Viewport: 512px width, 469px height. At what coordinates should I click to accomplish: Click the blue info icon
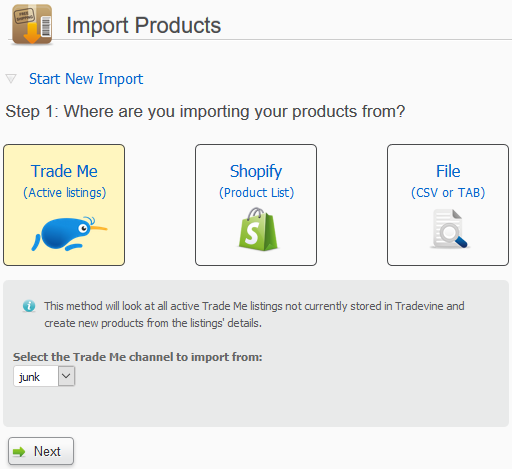pyautogui.click(x=29, y=306)
